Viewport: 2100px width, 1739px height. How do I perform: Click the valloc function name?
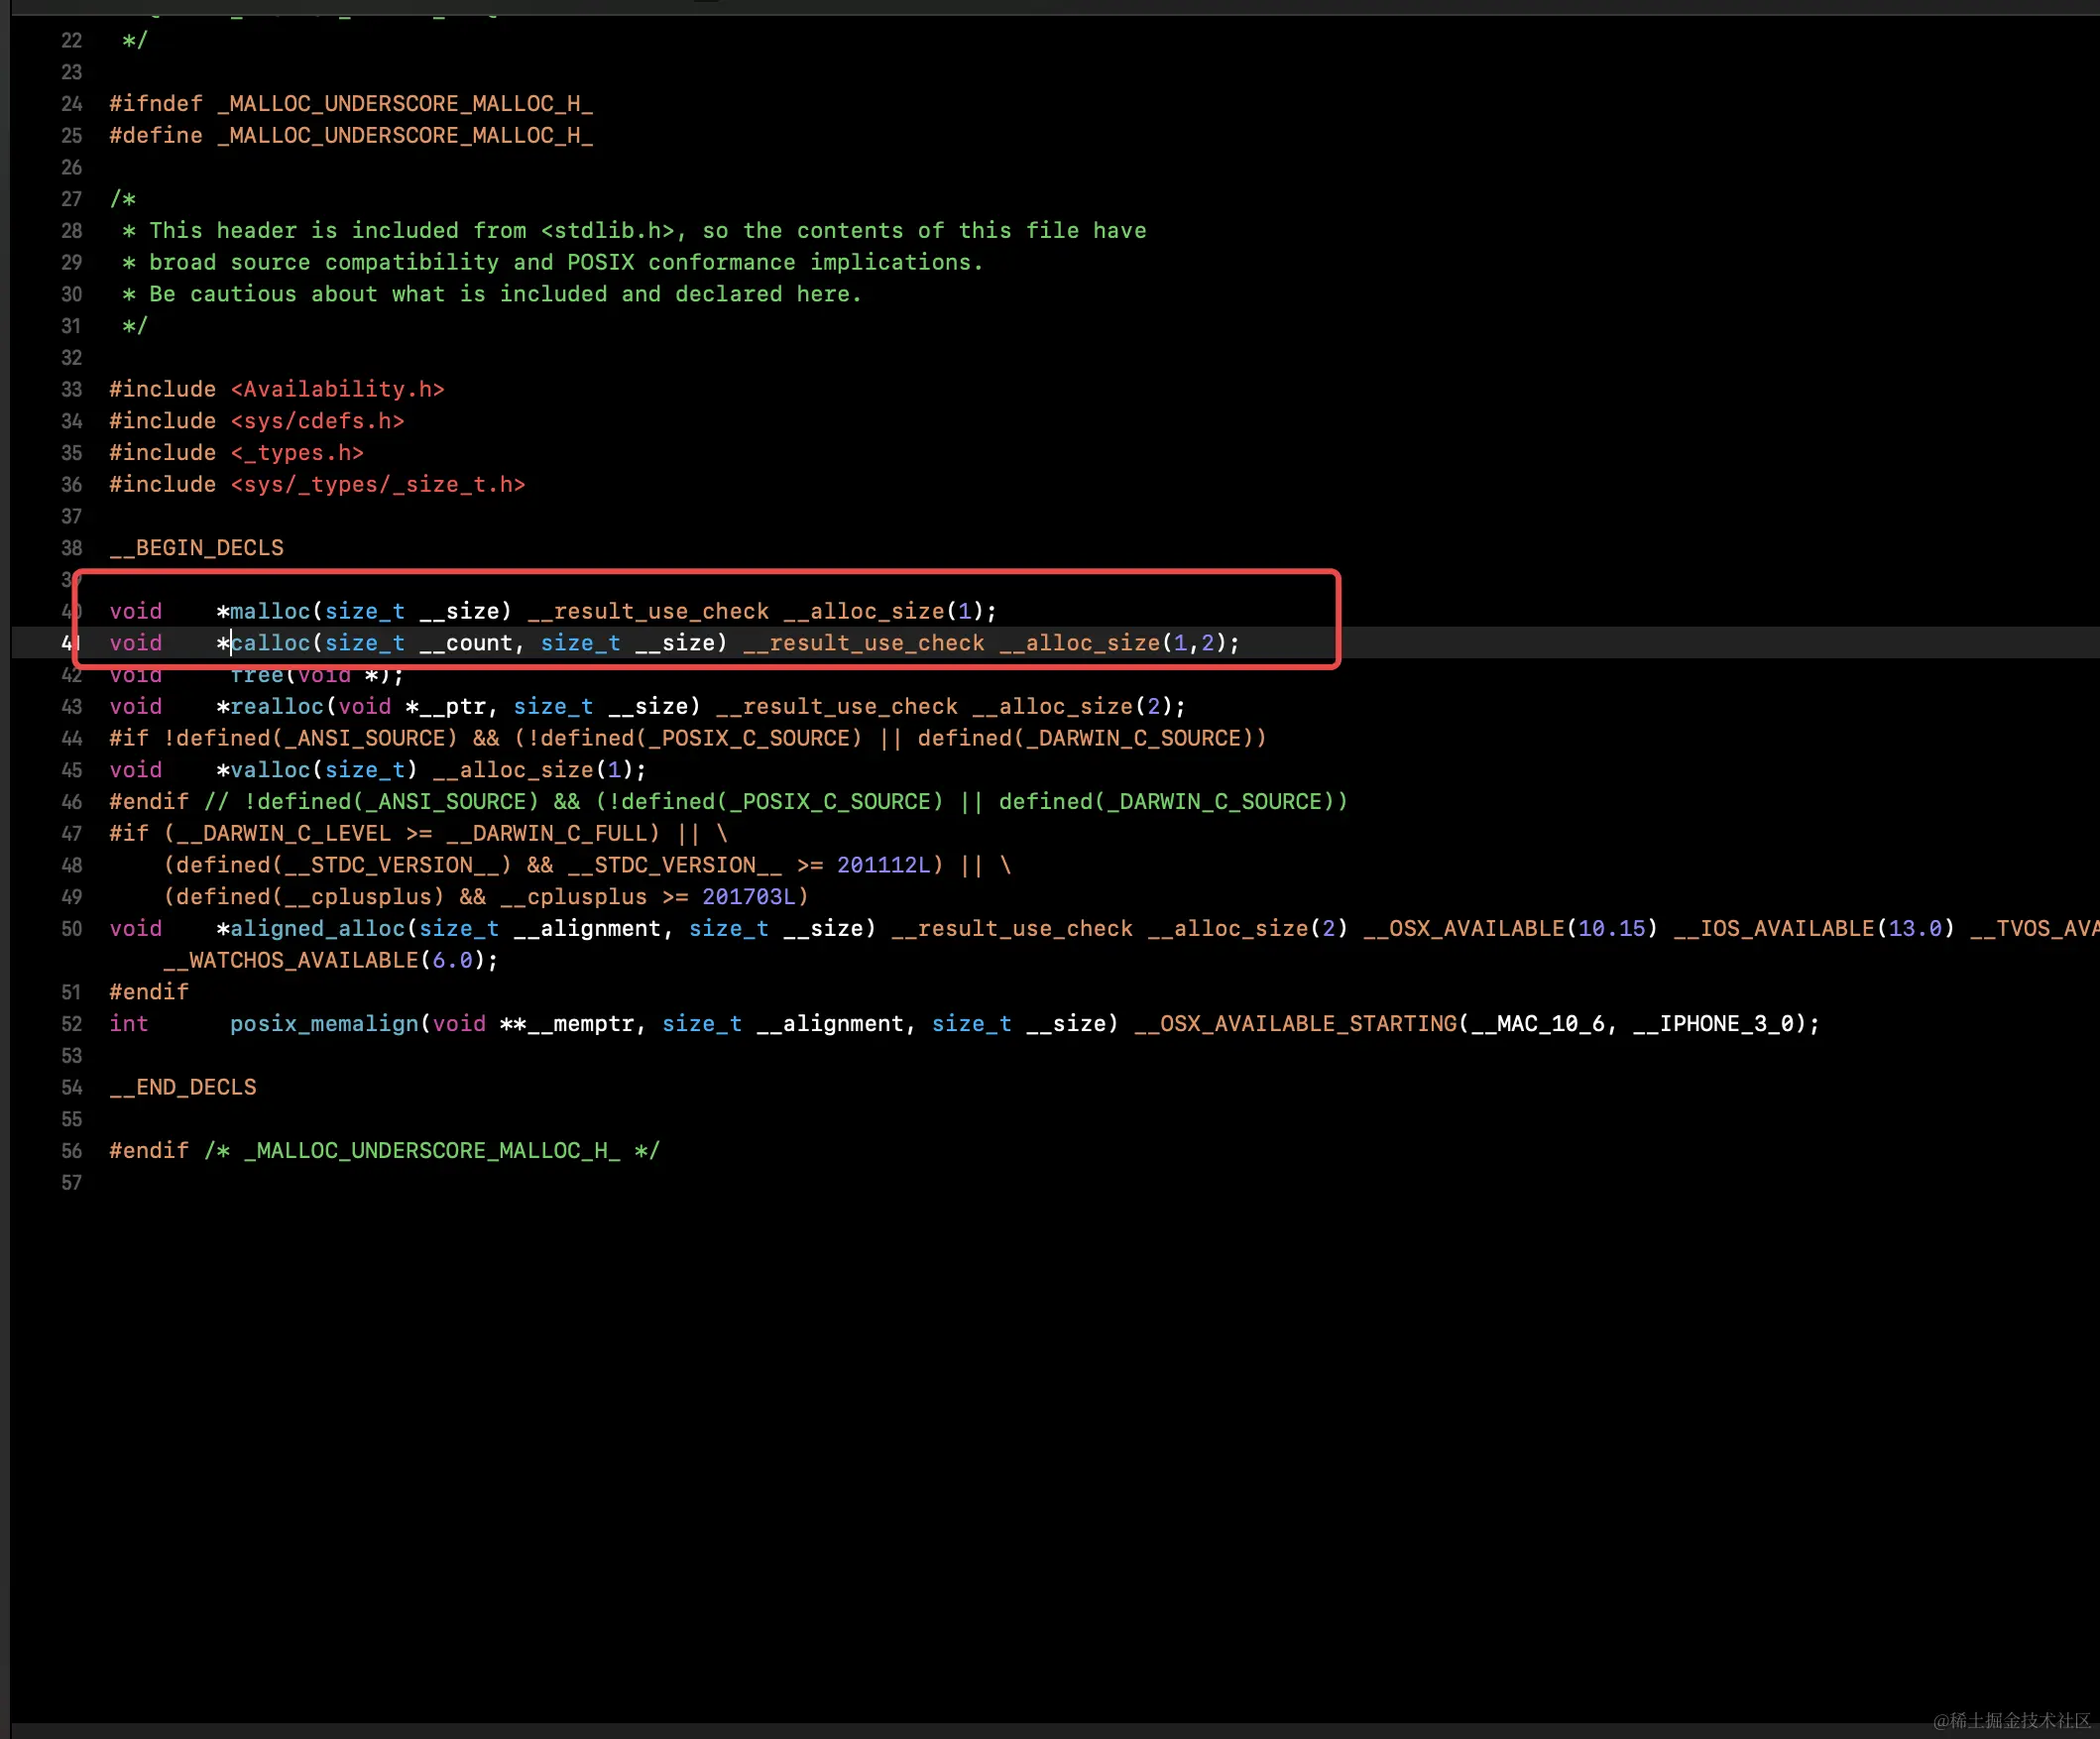(x=270, y=770)
